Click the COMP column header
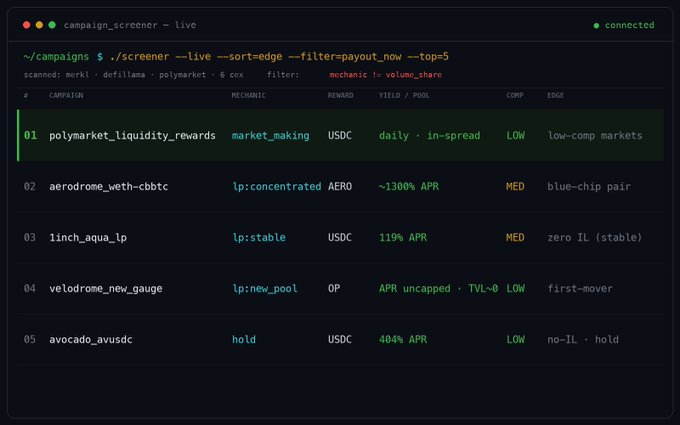680x425 pixels. tap(515, 95)
